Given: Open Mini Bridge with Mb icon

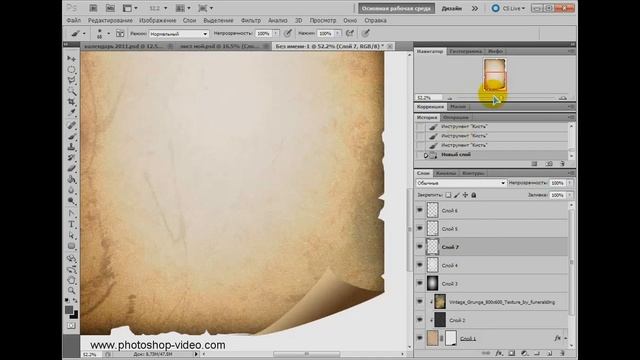Looking at the screenshot, I should tap(110, 8).
